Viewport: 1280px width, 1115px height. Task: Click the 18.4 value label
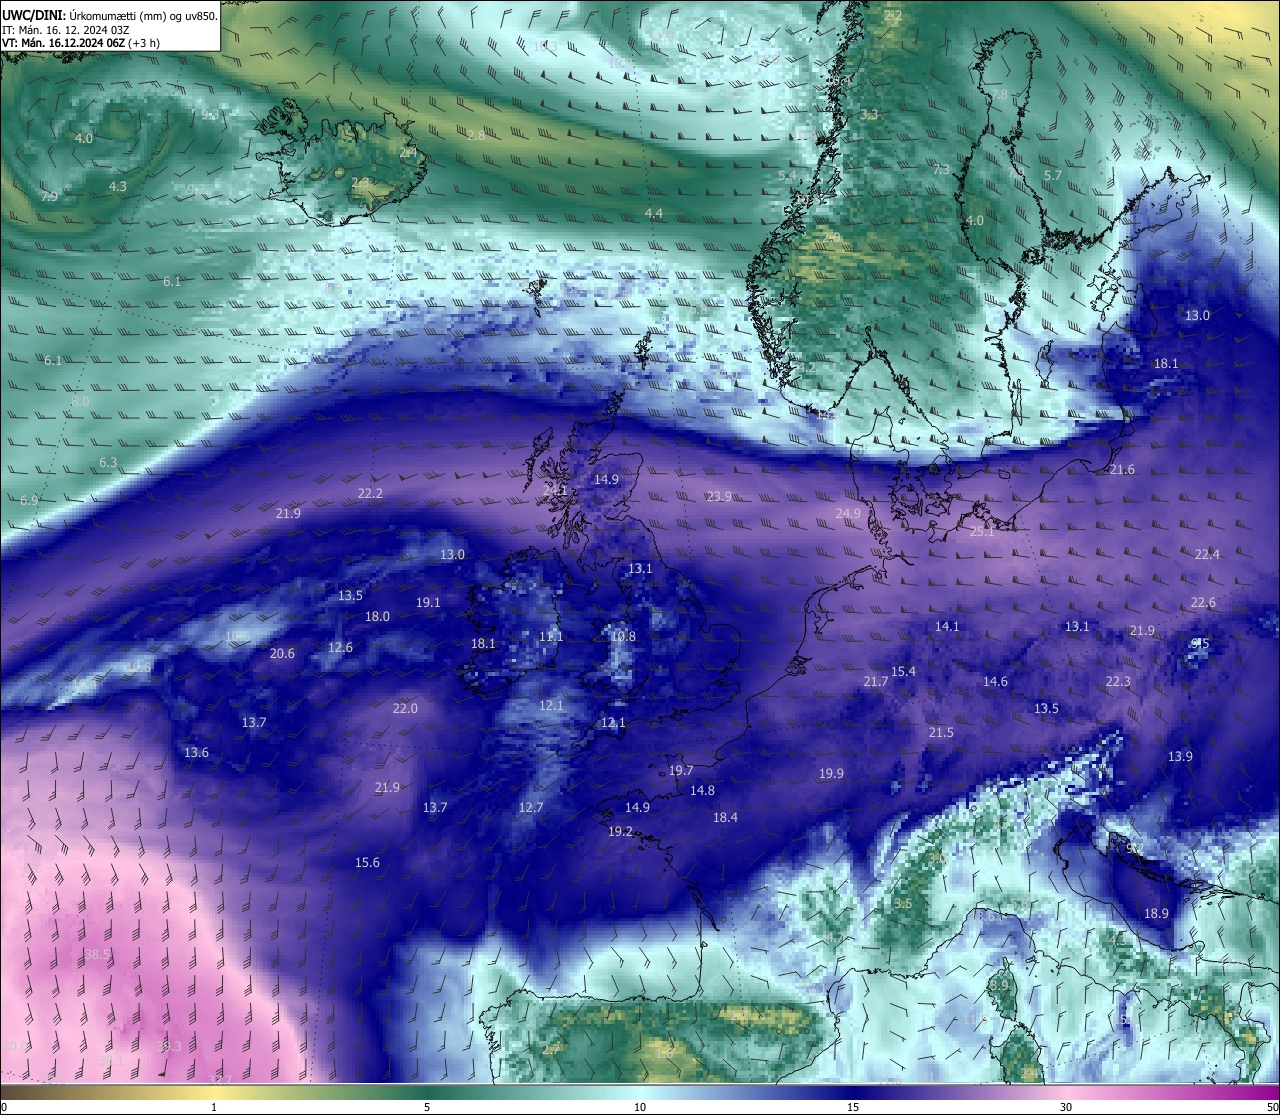tap(725, 817)
